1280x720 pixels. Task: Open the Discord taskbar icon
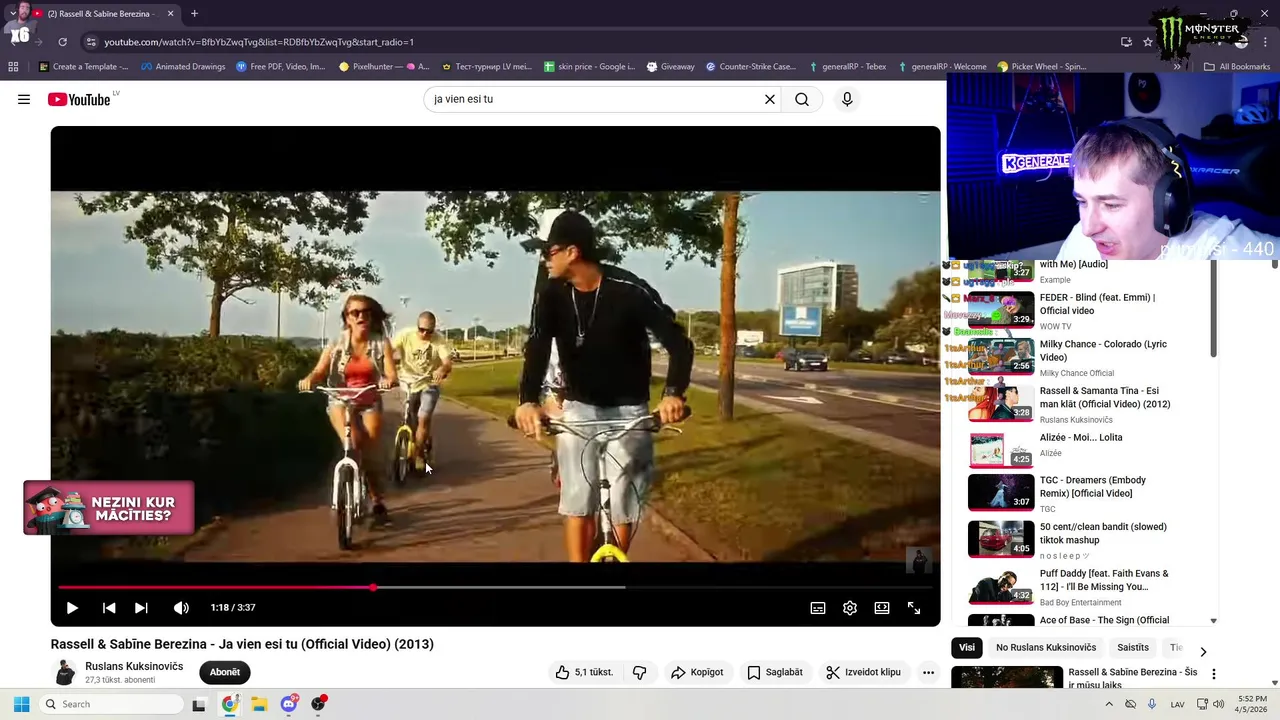coord(289,704)
